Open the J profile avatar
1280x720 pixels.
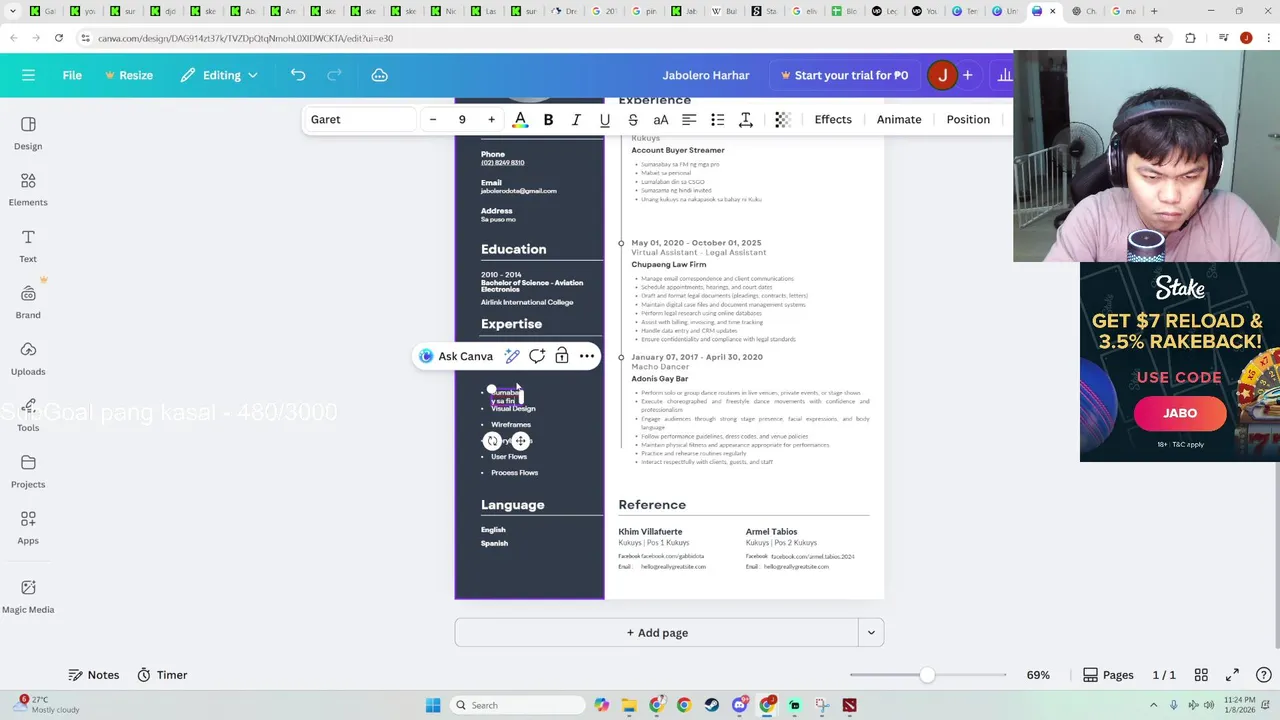pos(942,75)
